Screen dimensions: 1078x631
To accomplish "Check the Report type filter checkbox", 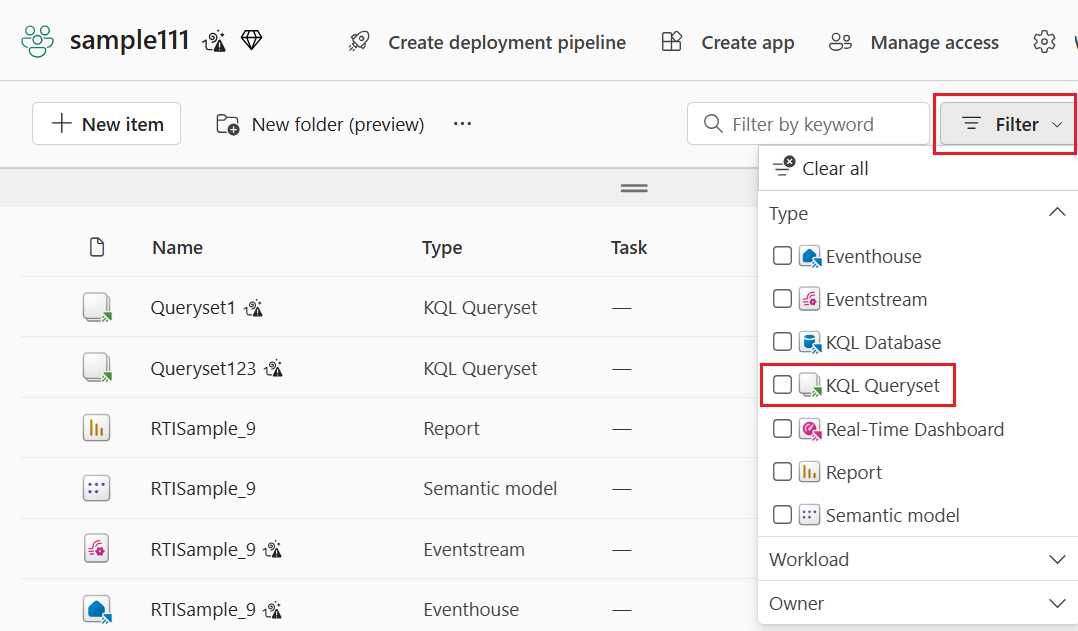I will tap(782, 472).
